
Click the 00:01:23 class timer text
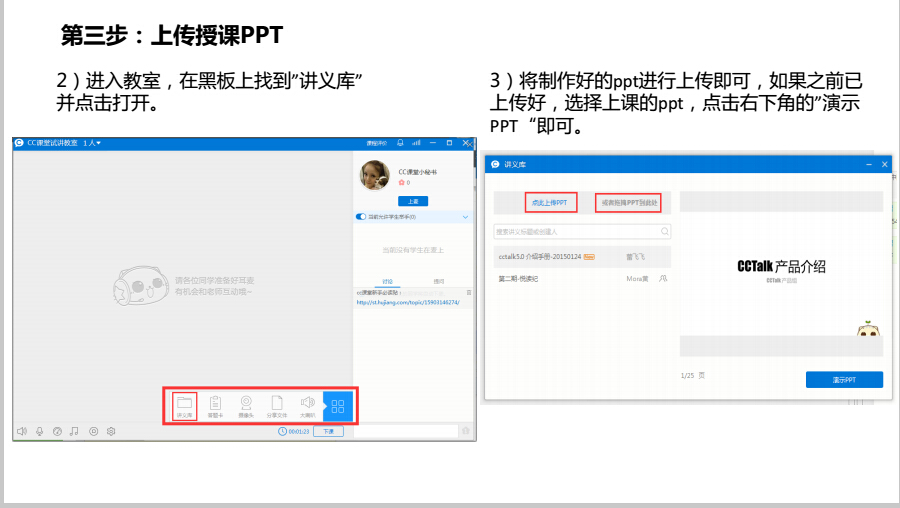[298, 431]
